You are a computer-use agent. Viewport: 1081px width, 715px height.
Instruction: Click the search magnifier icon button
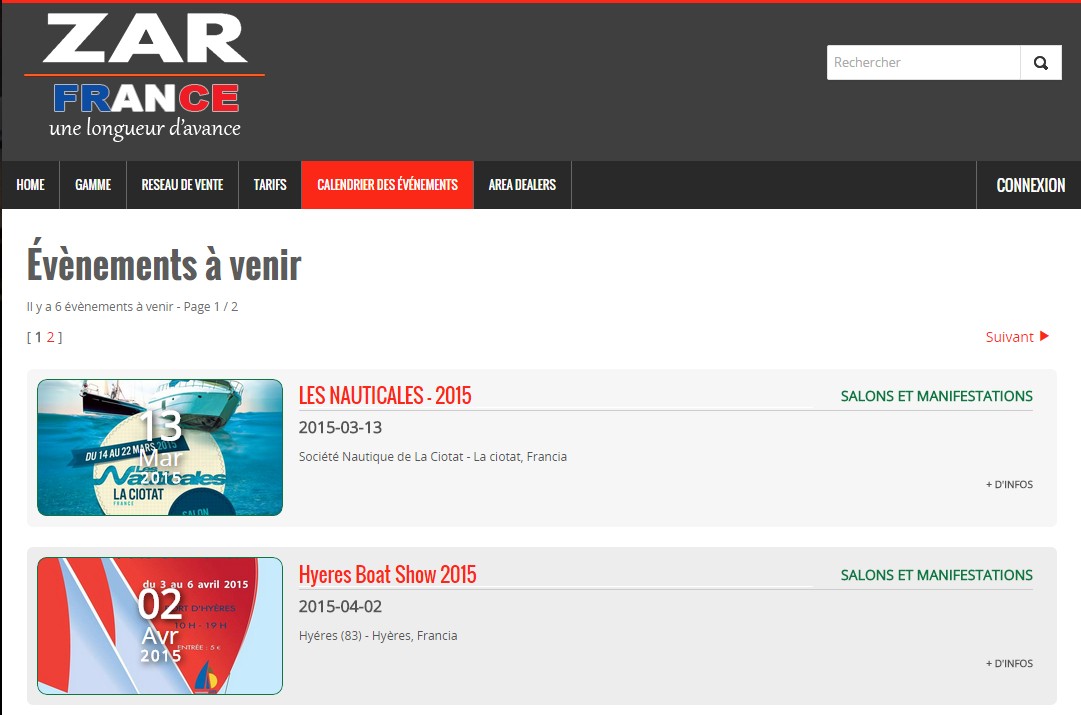coord(1040,63)
